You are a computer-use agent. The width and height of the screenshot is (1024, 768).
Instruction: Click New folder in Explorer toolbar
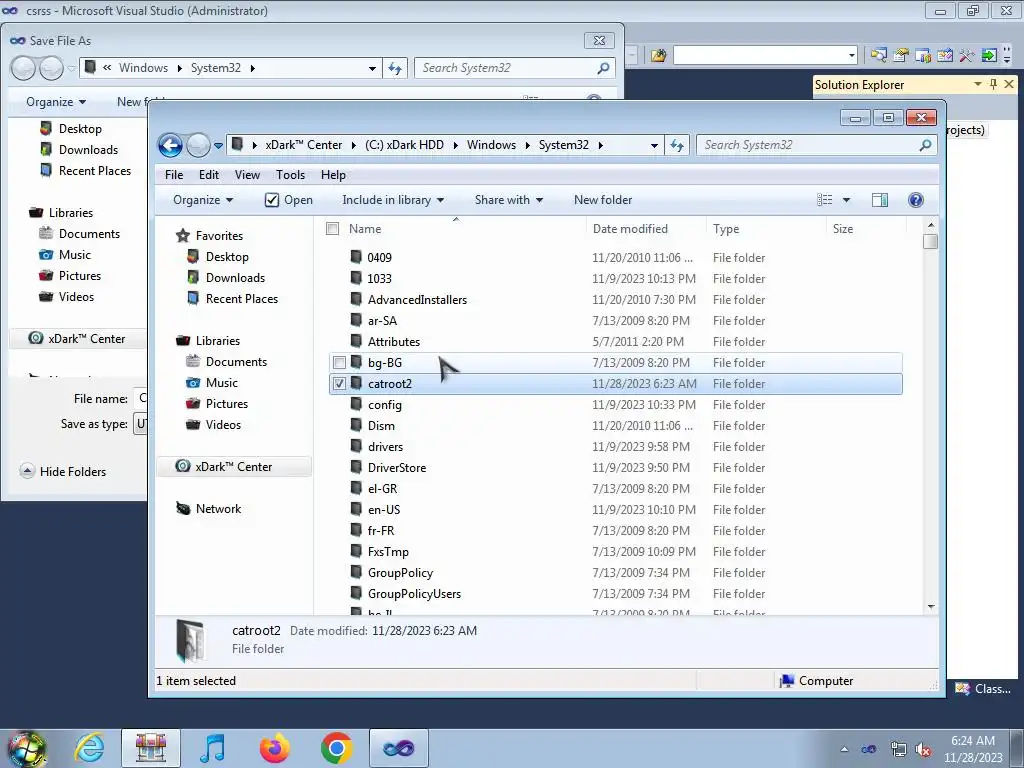(x=603, y=200)
